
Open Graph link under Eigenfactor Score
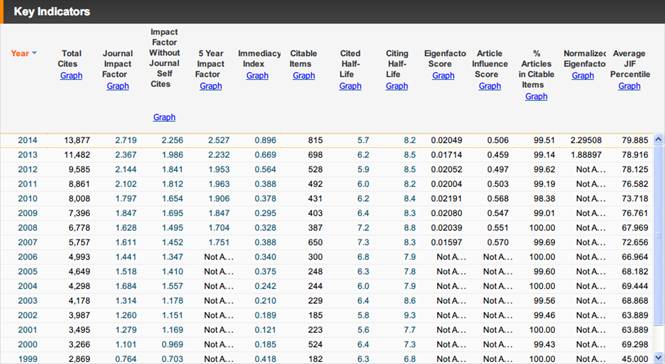(x=443, y=76)
